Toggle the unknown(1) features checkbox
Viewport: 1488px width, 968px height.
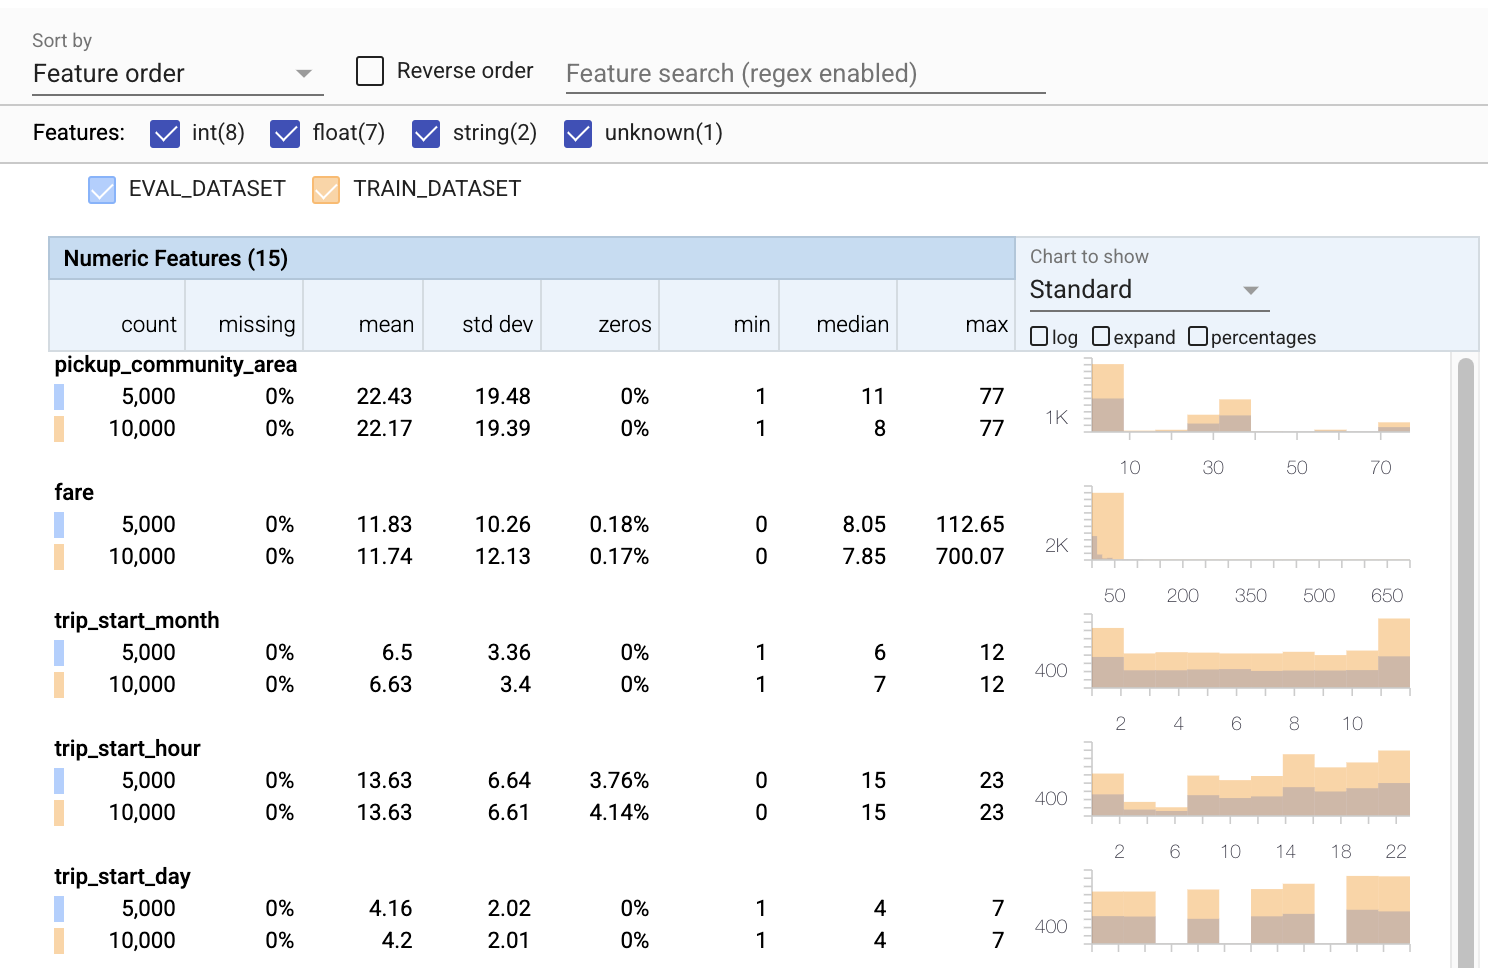[x=578, y=133]
